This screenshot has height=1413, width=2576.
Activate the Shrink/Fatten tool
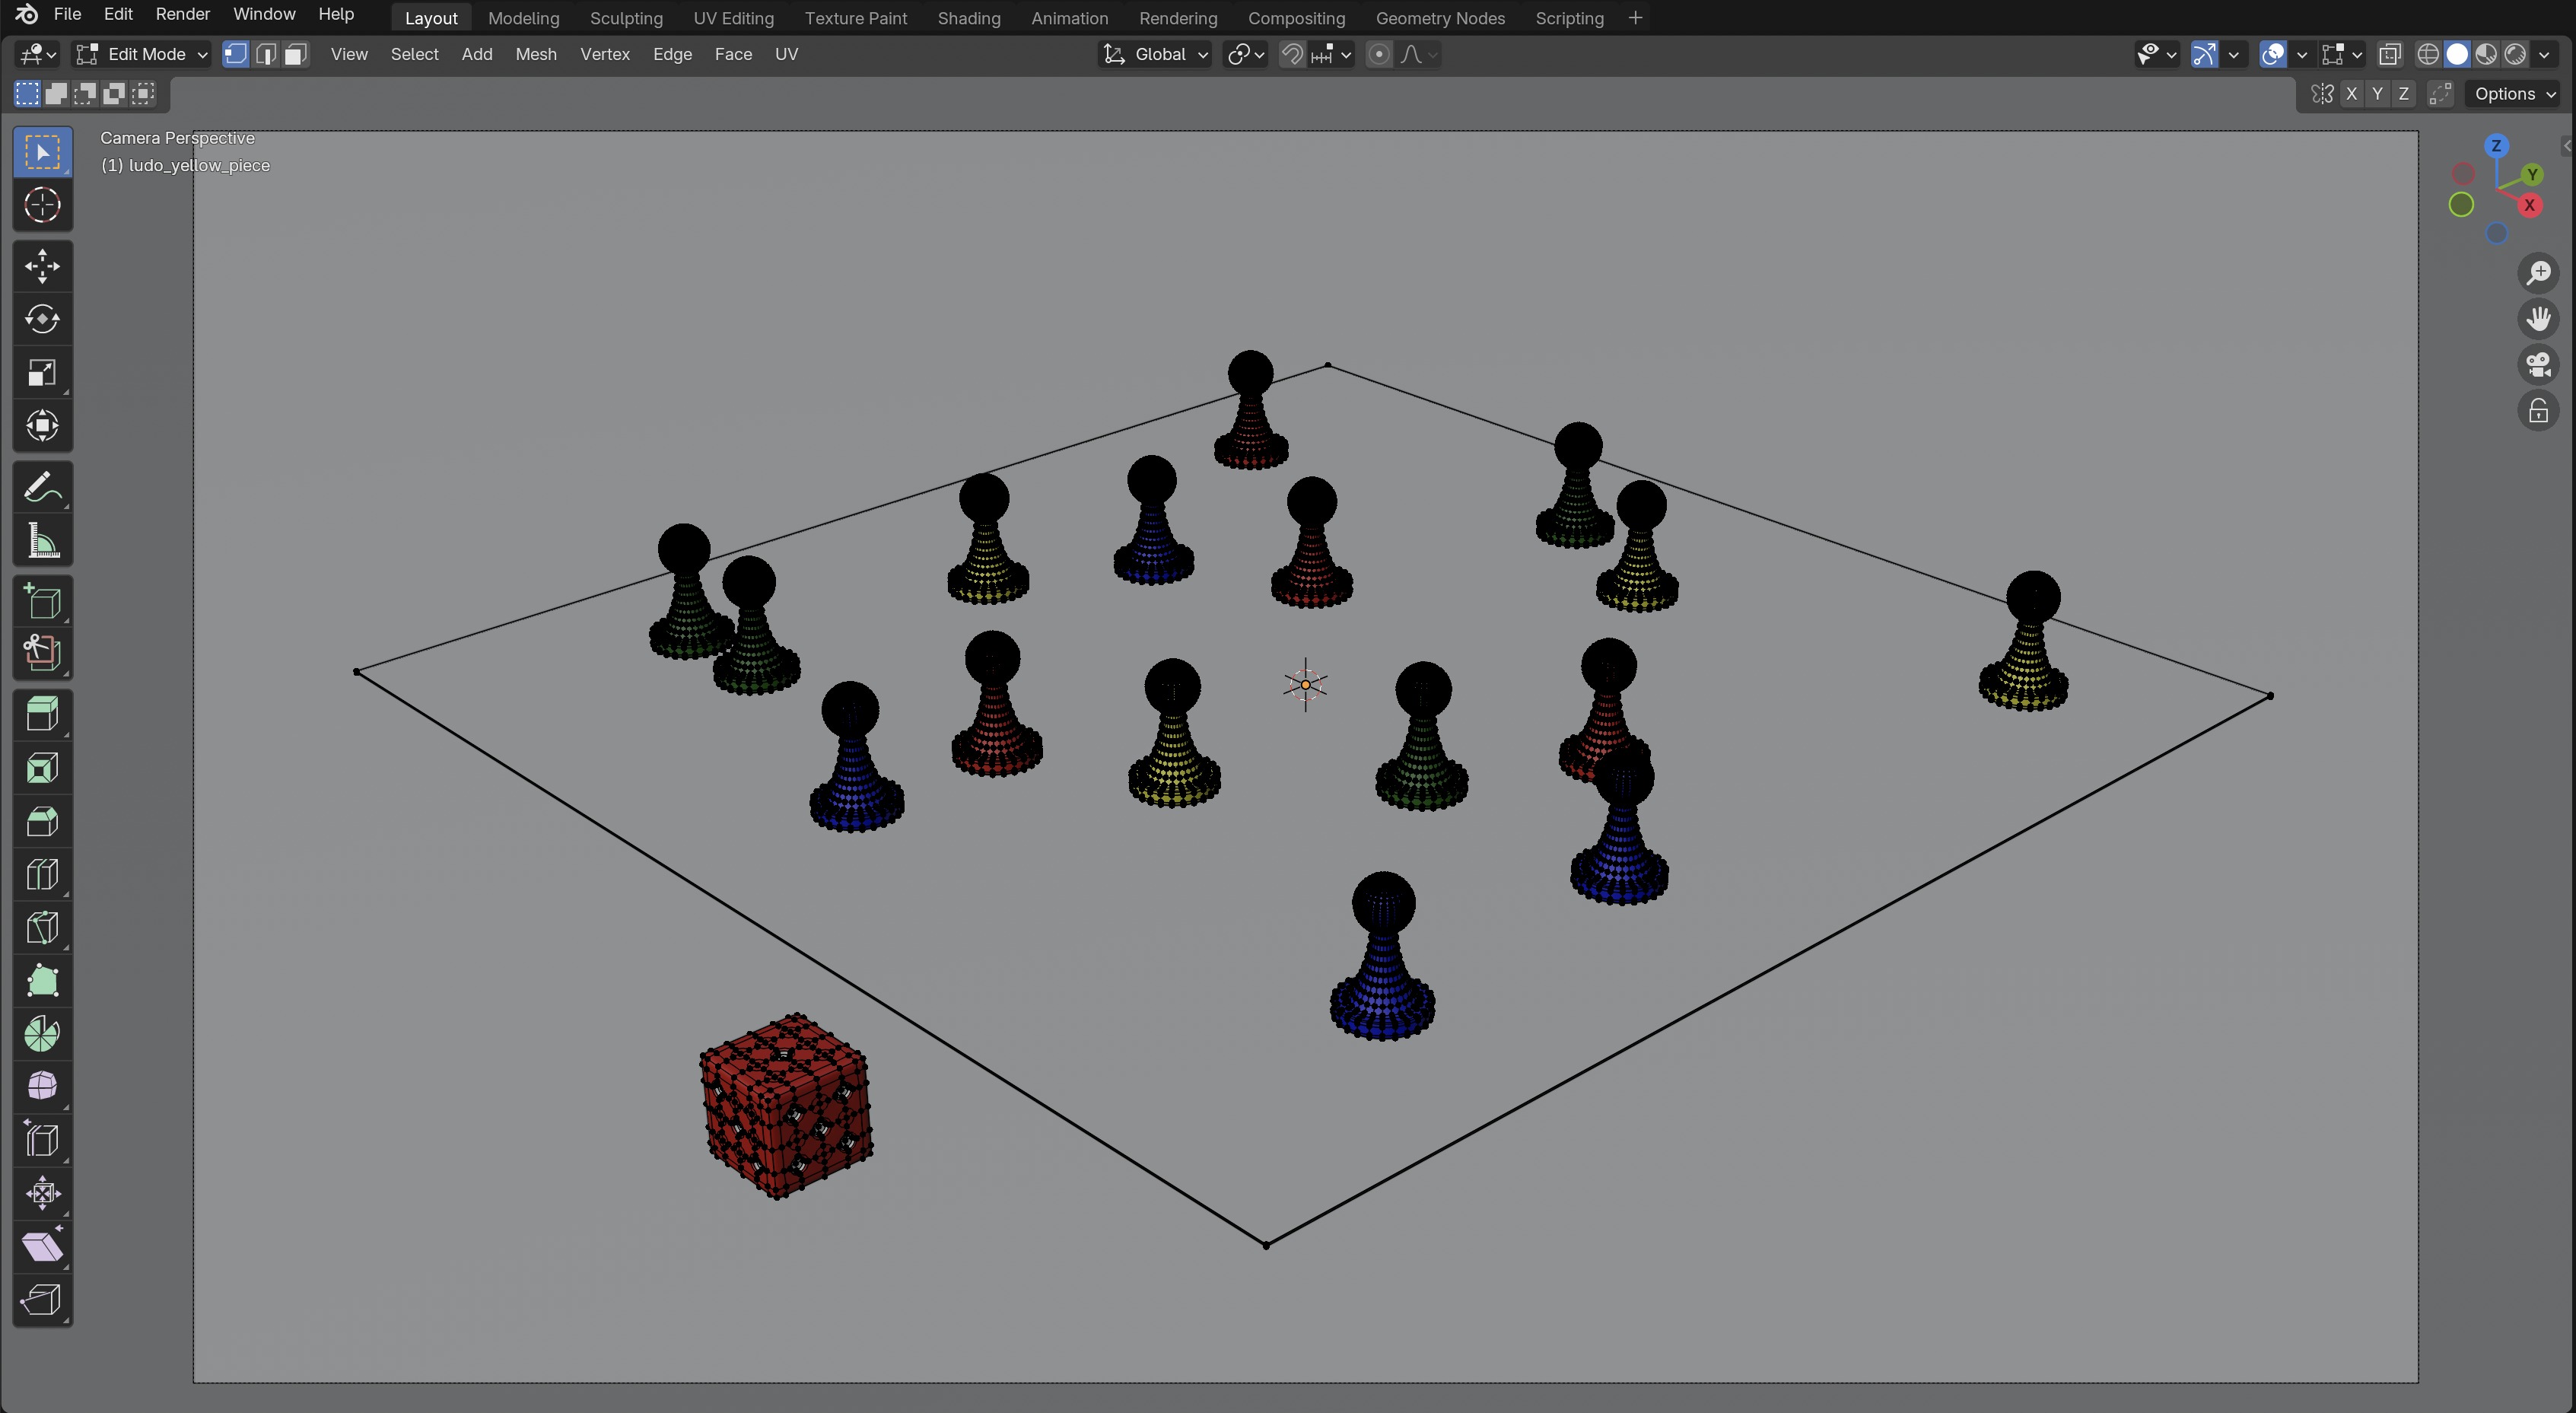pyautogui.click(x=42, y=1193)
